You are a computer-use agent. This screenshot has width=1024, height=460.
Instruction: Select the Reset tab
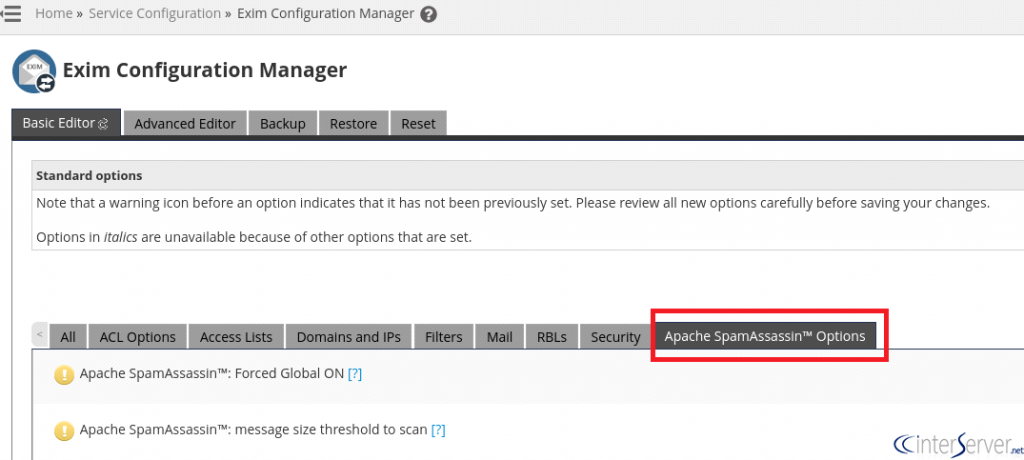(x=418, y=123)
